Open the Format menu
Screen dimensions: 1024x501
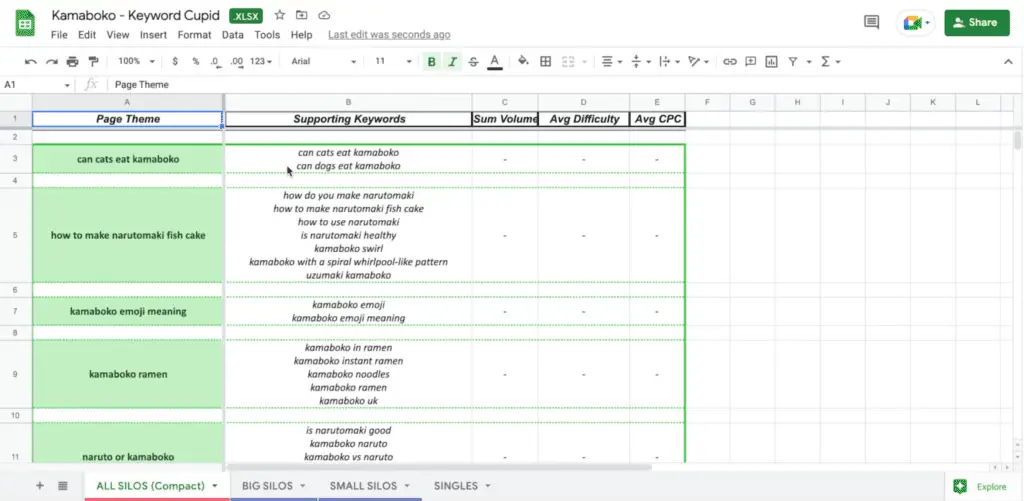pos(194,35)
